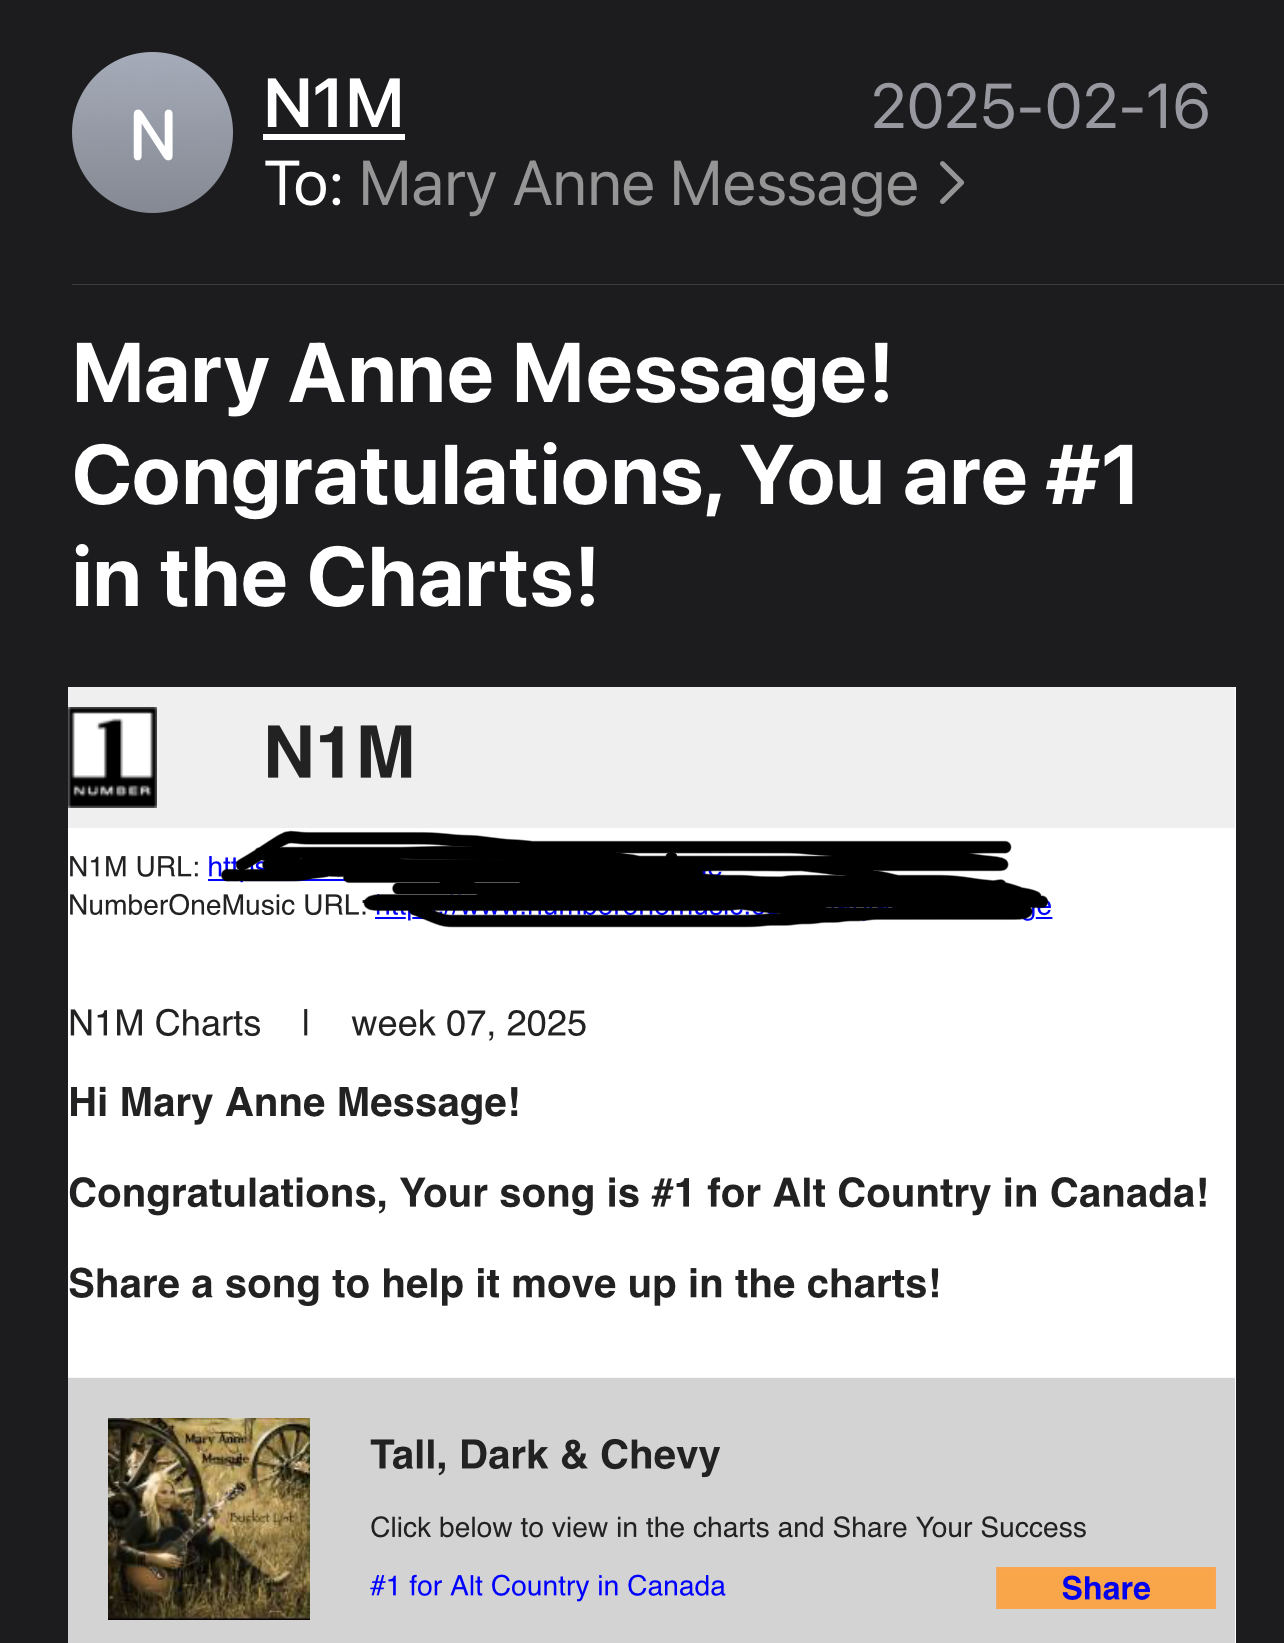Open the NumberOneMusic URL link

(713, 906)
